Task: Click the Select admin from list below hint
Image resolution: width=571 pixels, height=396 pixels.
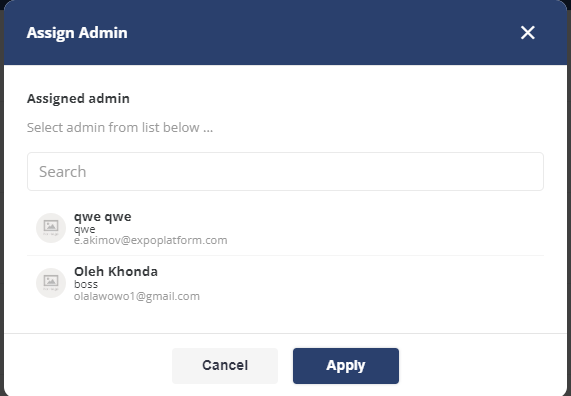Action: [120, 128]
